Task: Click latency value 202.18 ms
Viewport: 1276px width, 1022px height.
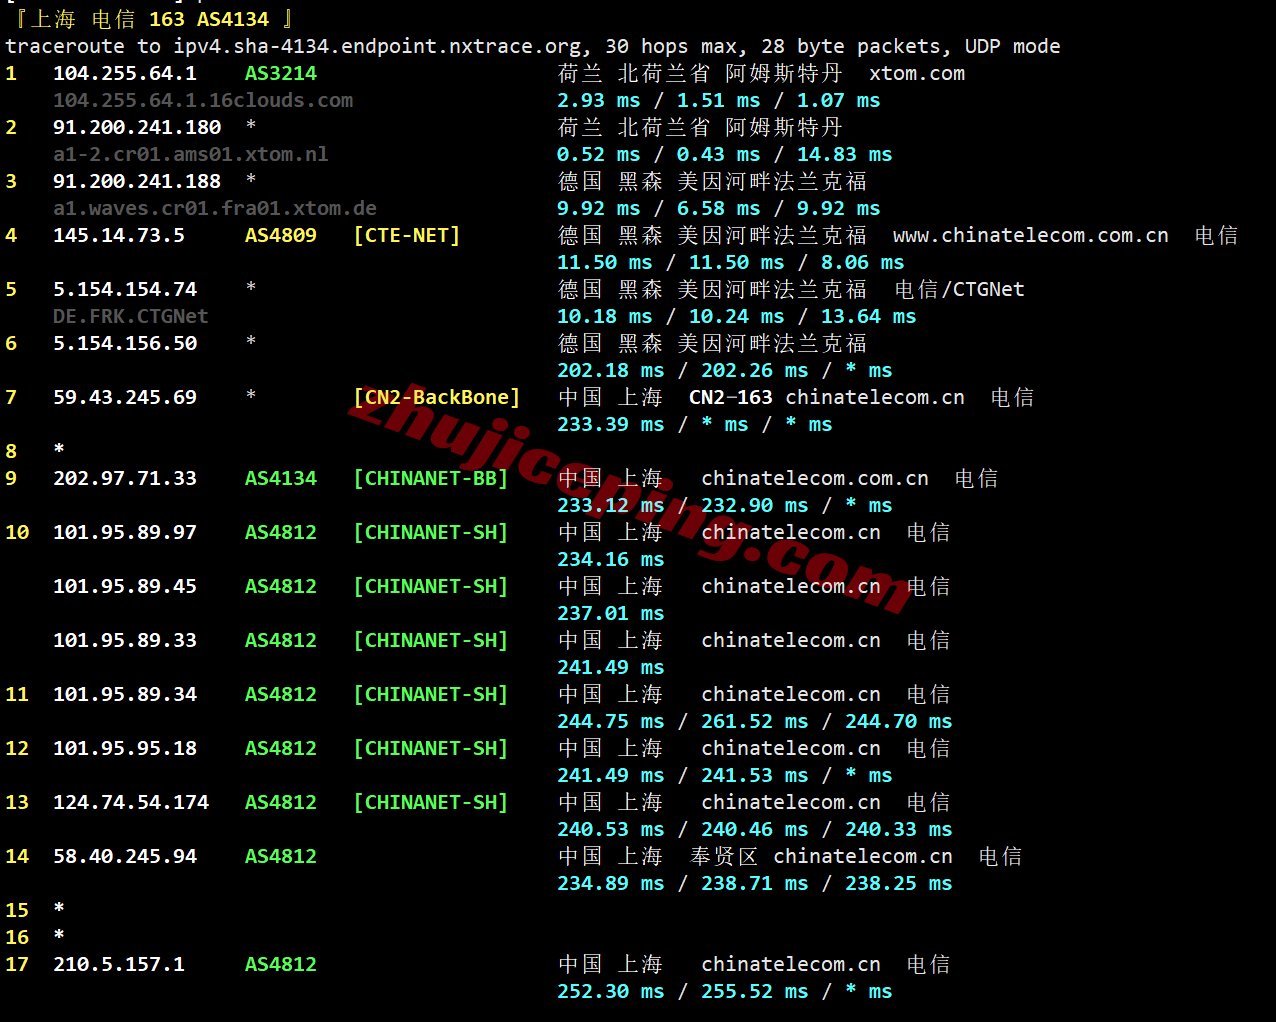Action: (x=611, y=371)
